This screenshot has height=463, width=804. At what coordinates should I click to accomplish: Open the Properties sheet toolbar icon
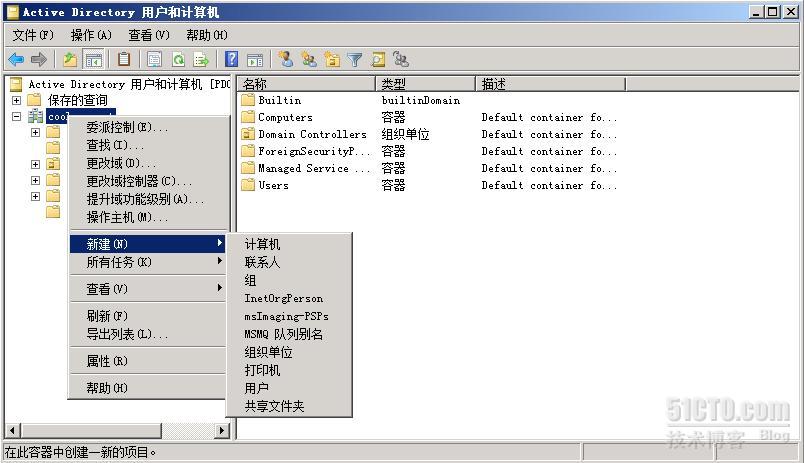pos(154,59)
